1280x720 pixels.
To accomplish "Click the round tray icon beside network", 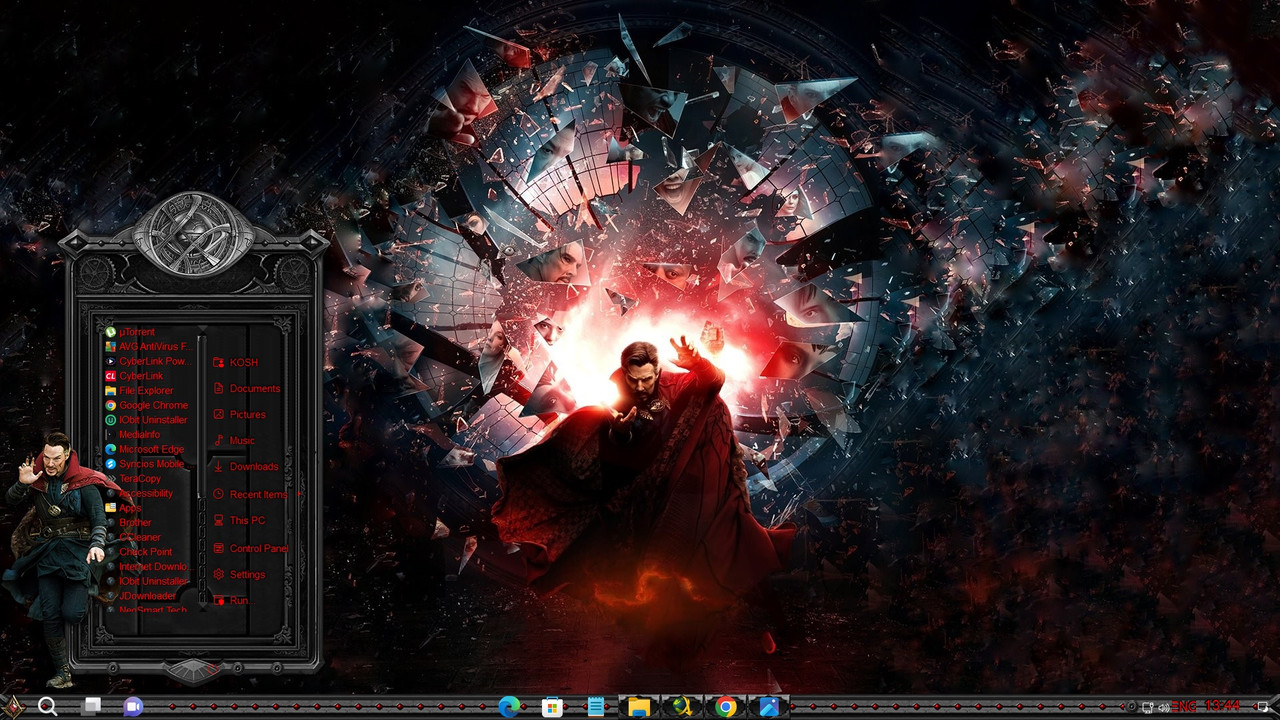I will point(1132,707).
